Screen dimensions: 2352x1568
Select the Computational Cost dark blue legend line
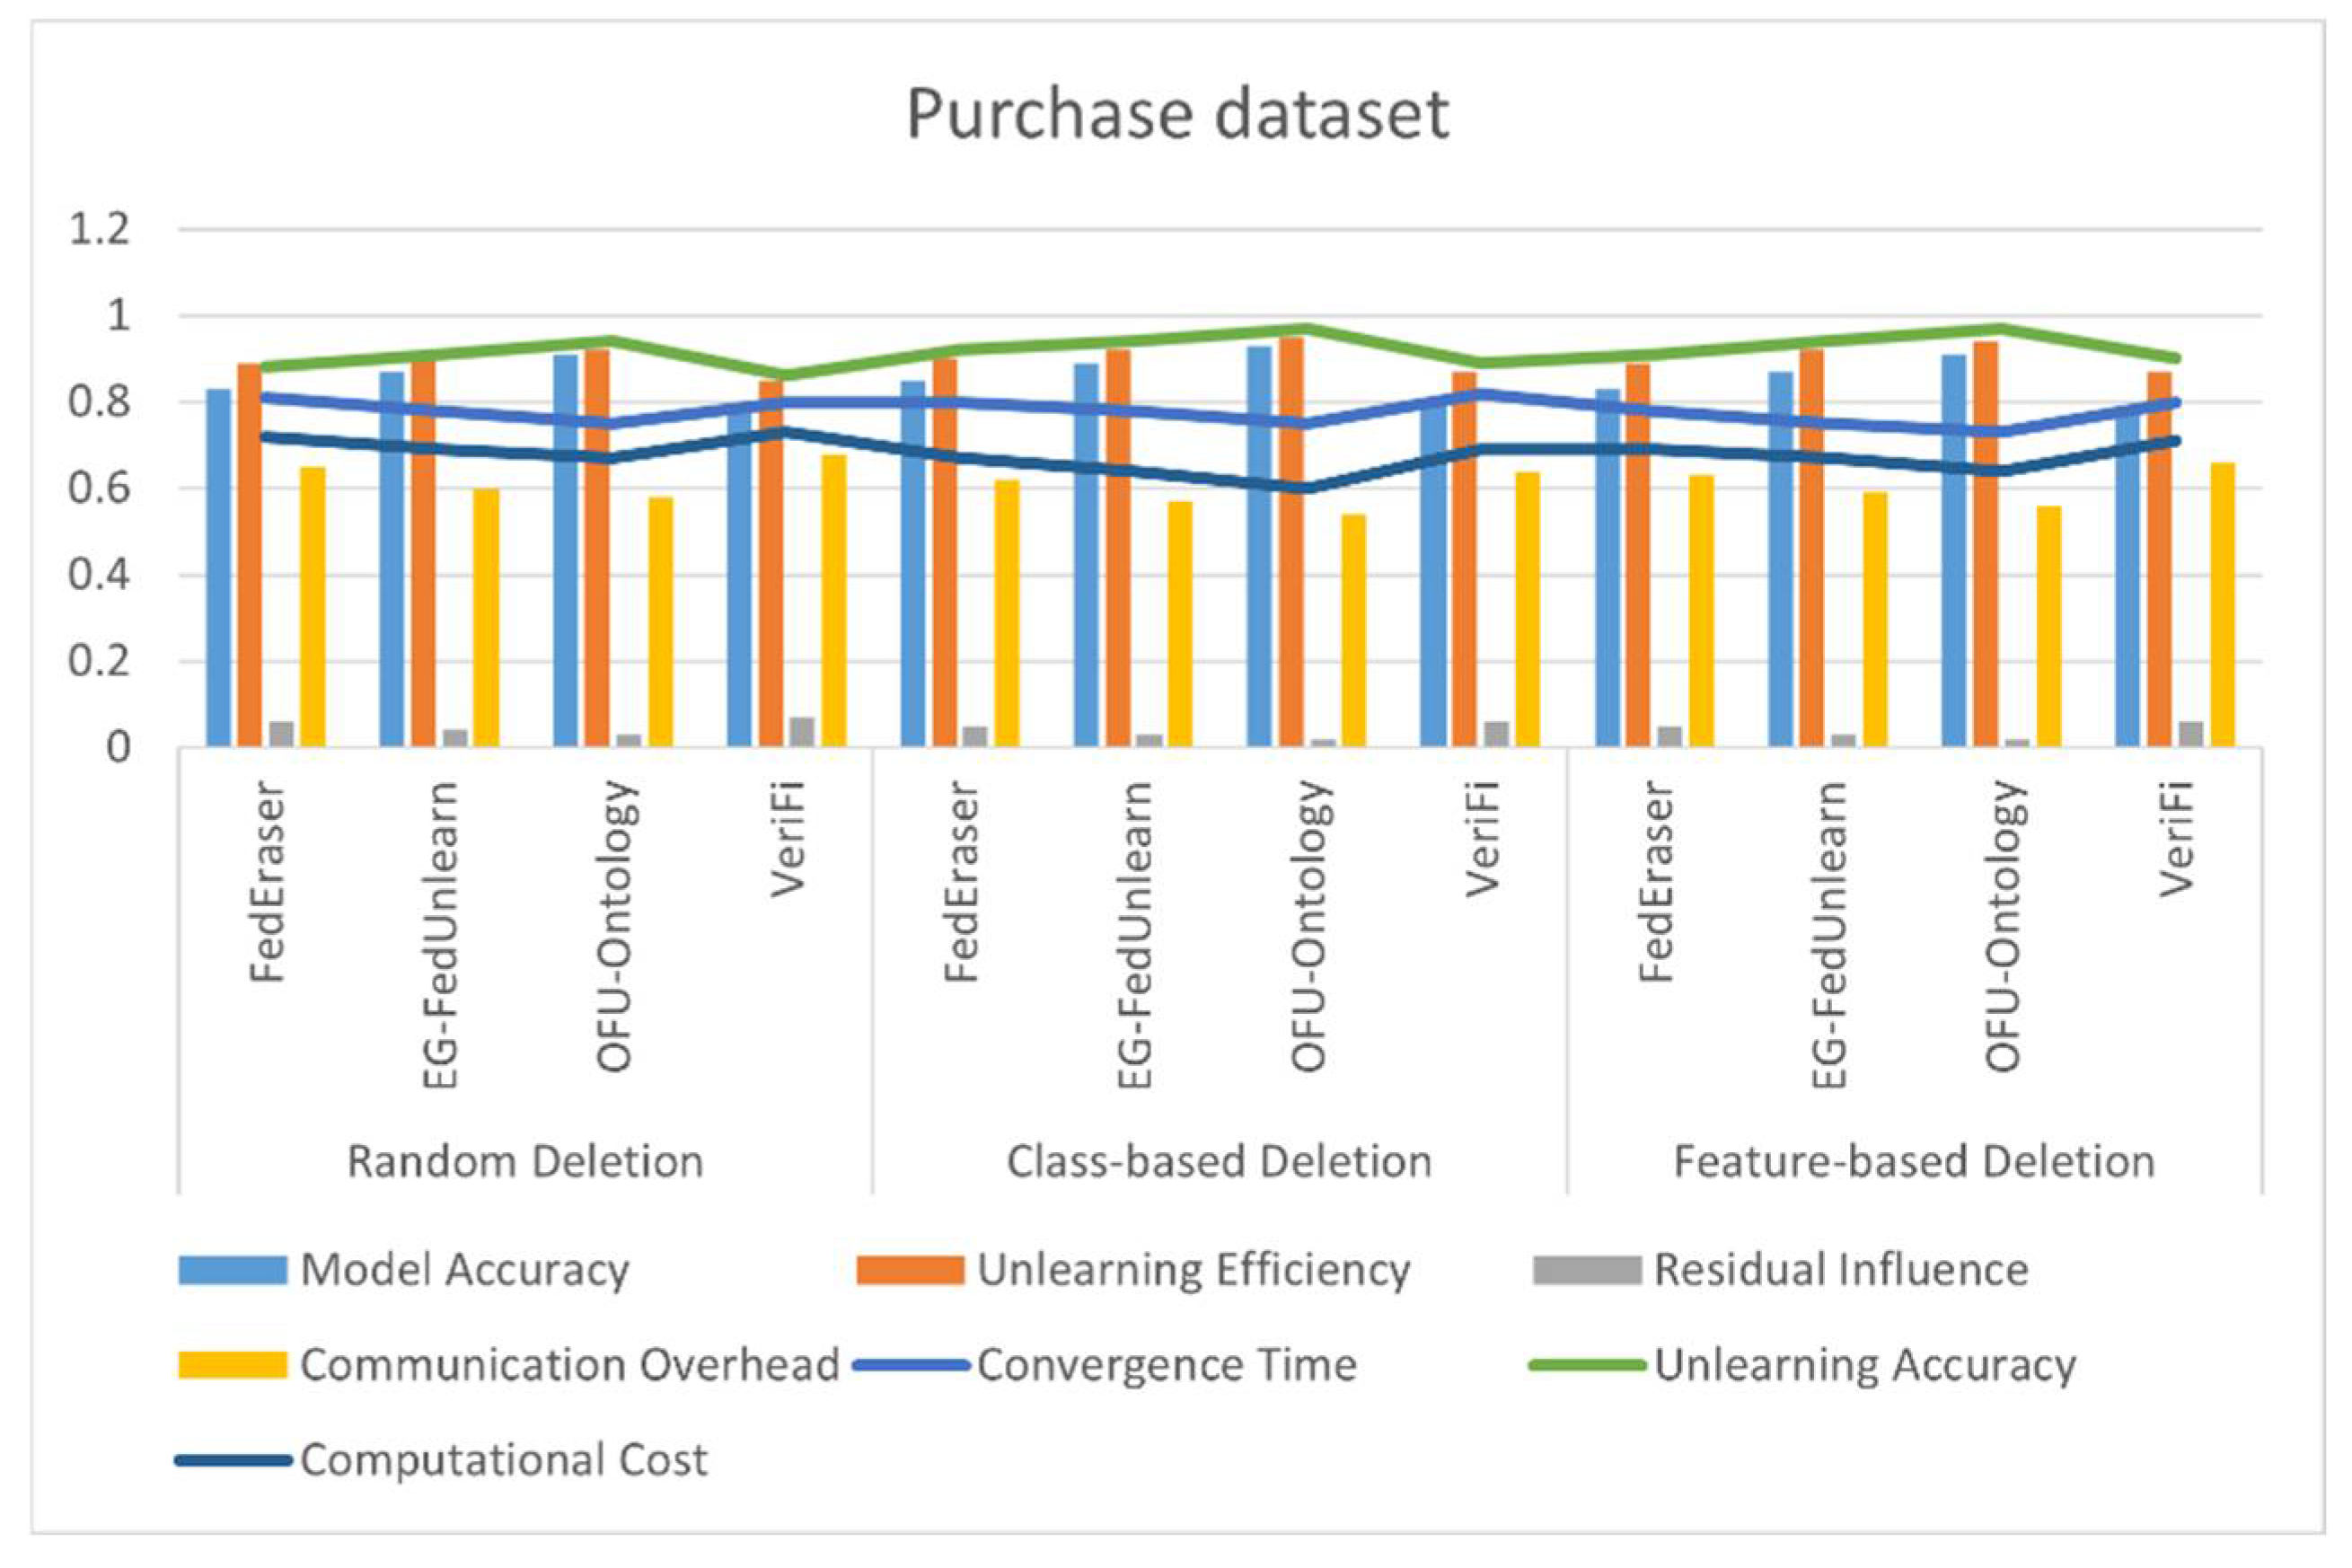tap(232, 1461)
